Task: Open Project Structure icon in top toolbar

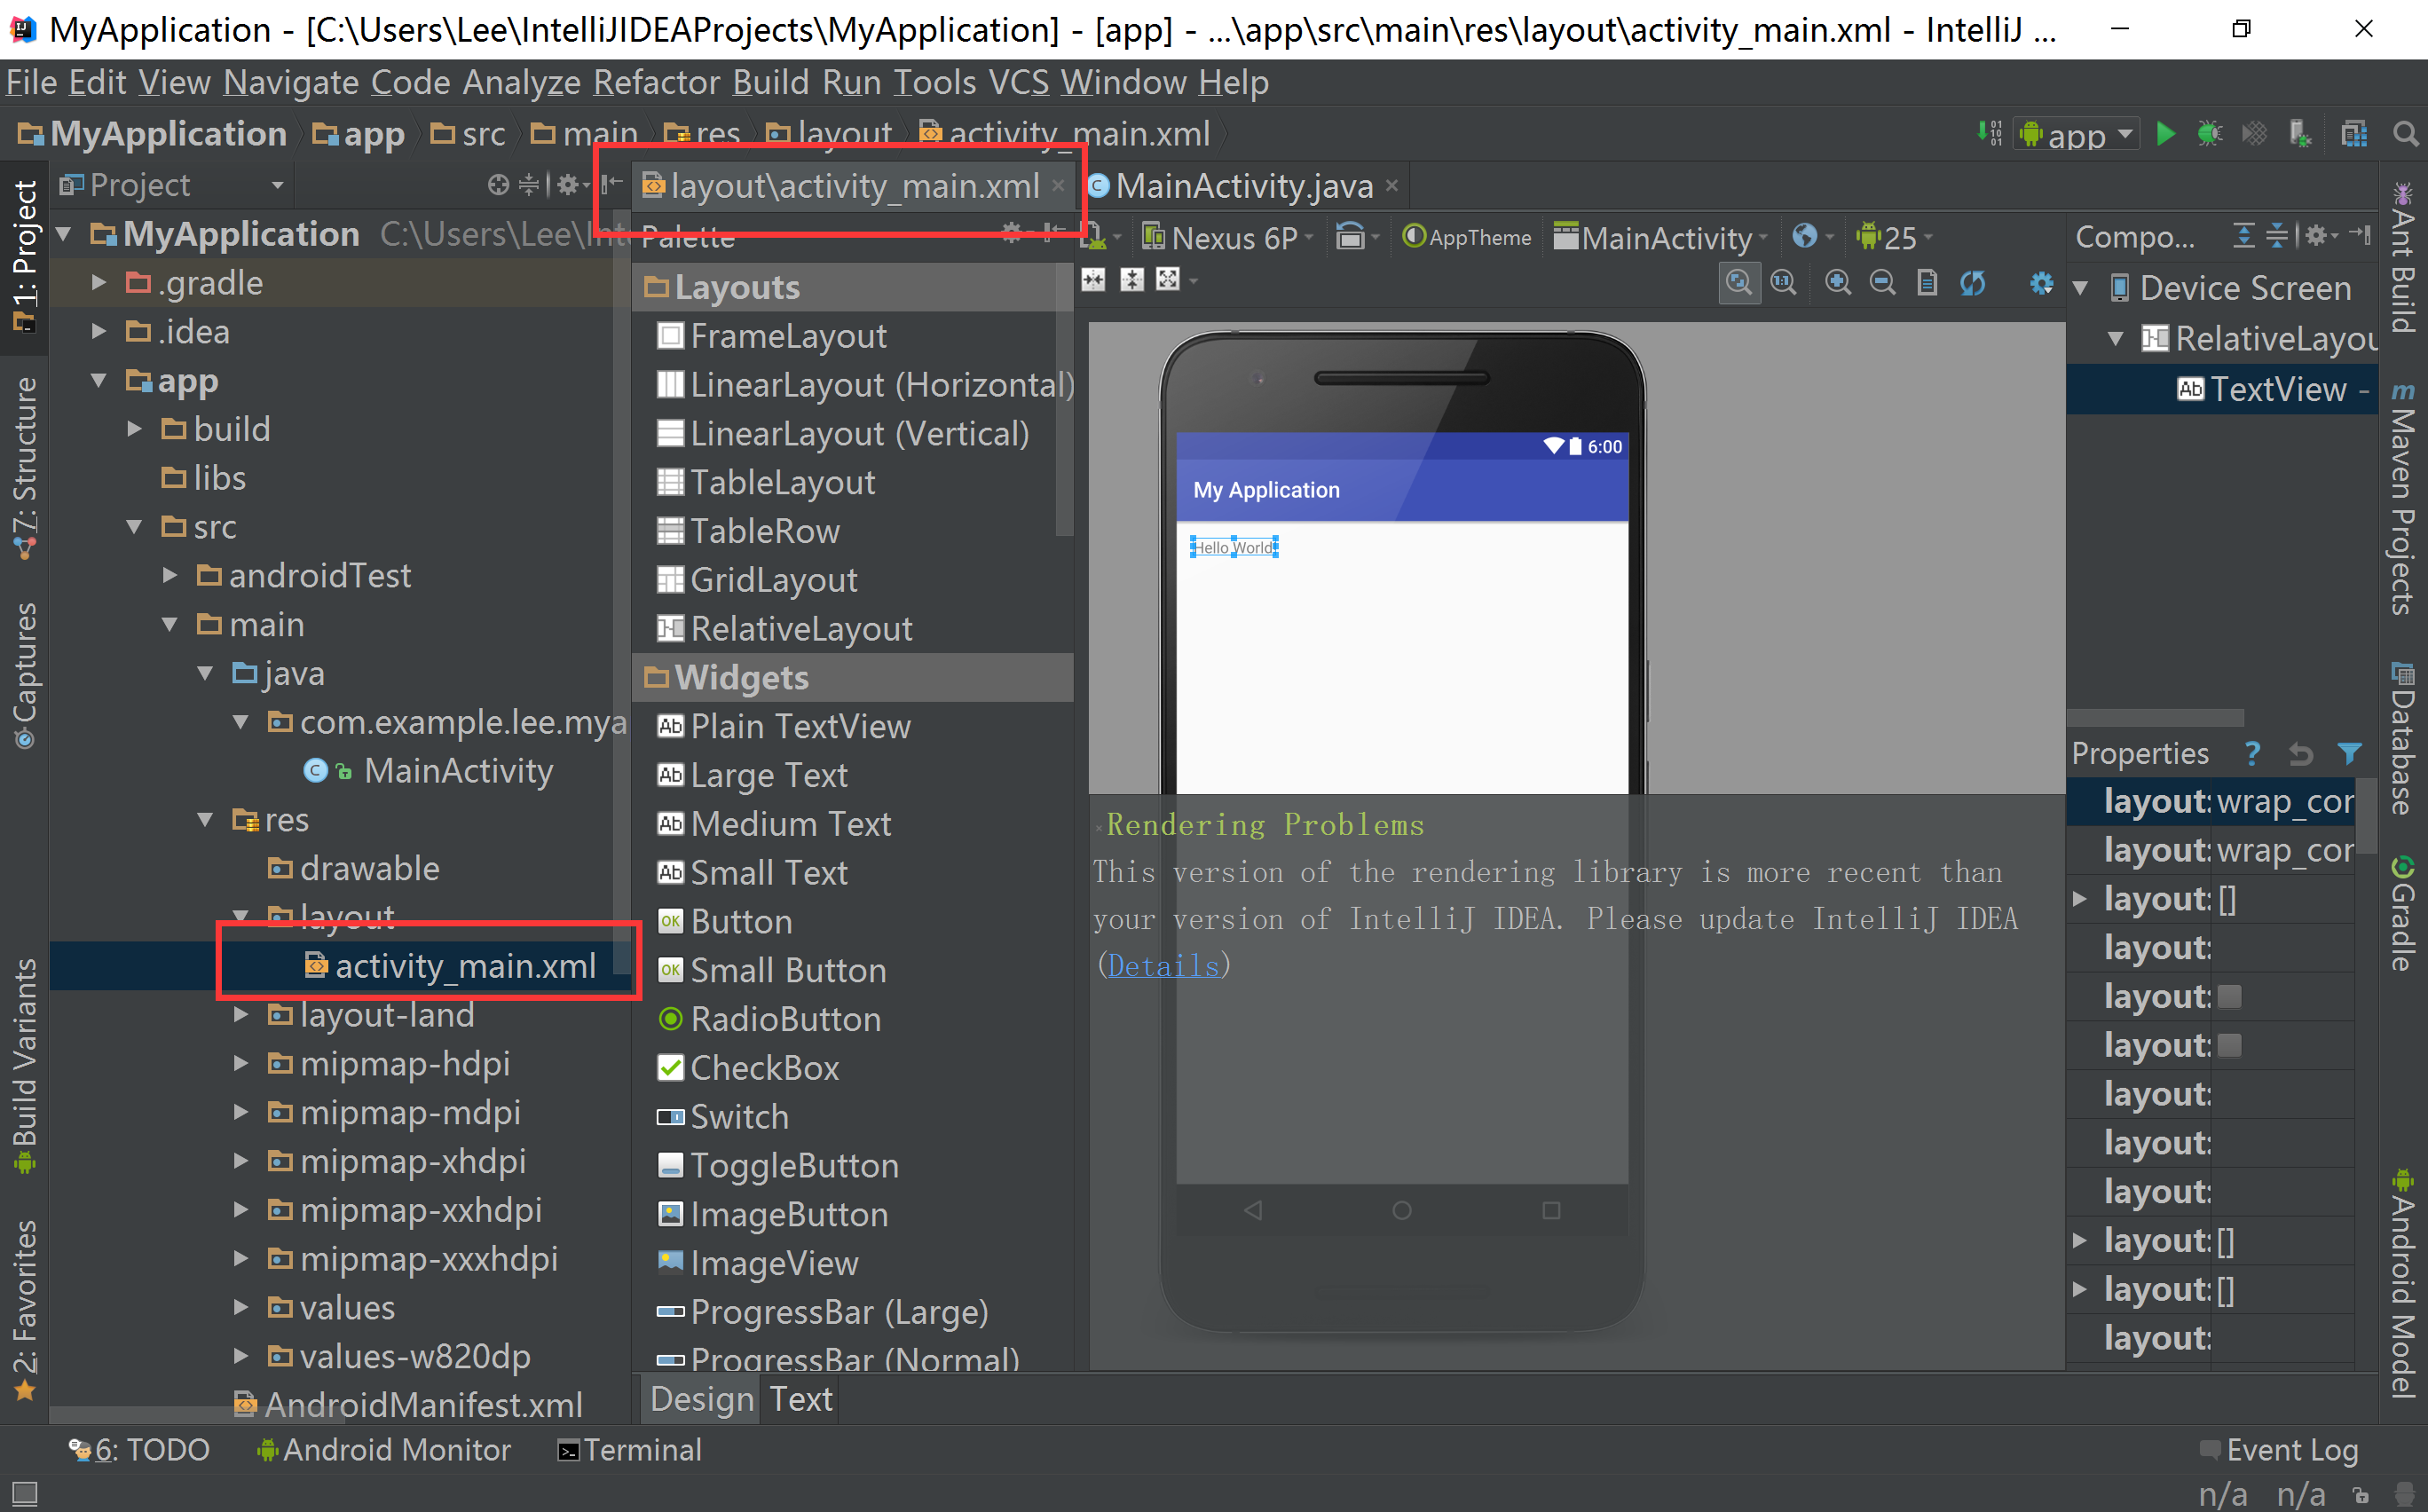Action: click(x=2354, y=134)
